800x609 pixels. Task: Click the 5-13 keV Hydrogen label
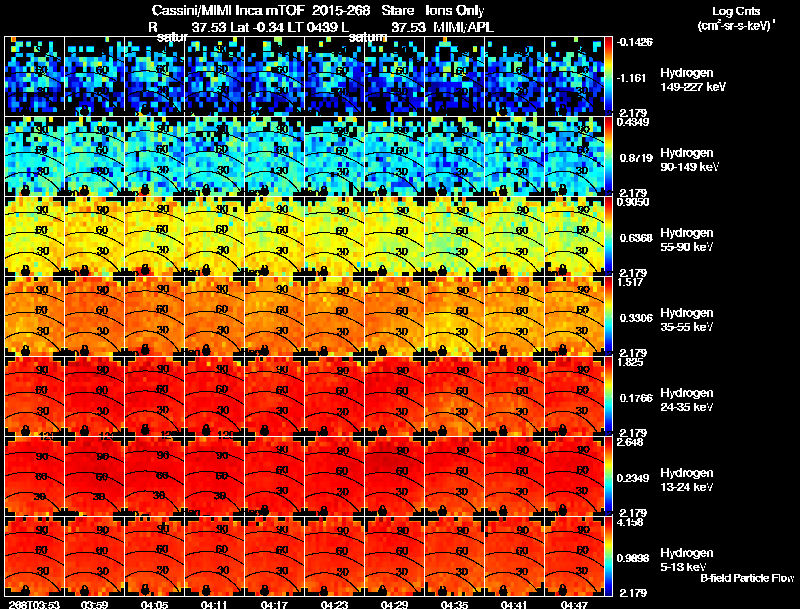click(687, 560)
